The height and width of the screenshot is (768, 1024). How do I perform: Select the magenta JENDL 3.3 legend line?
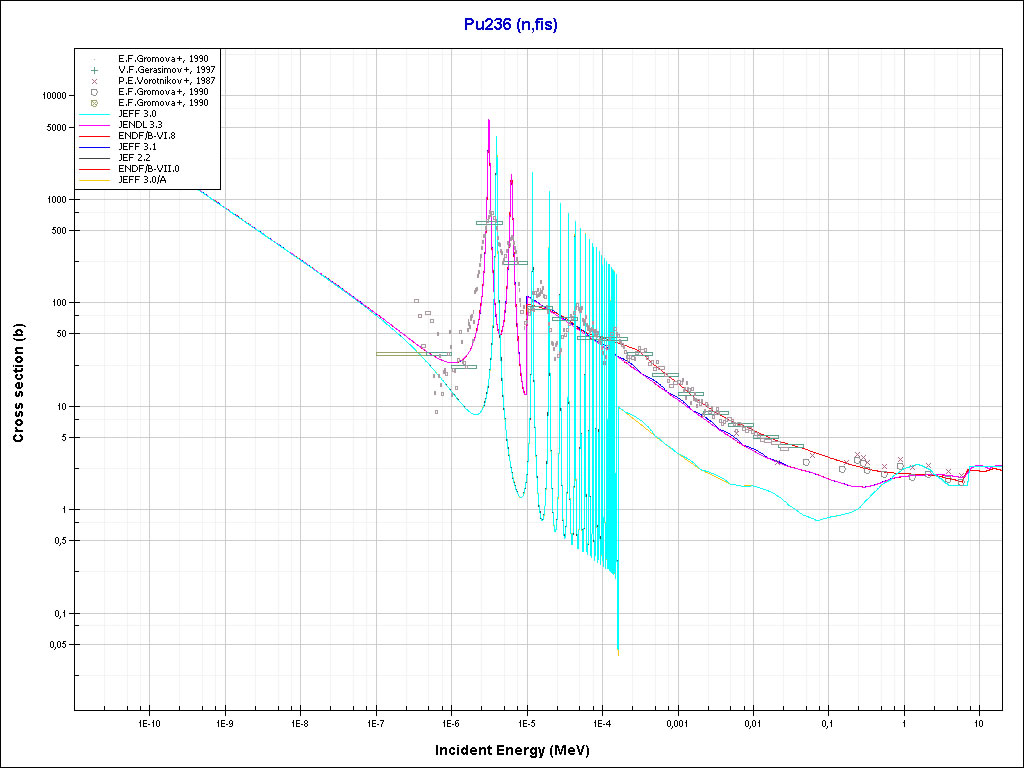93,125
